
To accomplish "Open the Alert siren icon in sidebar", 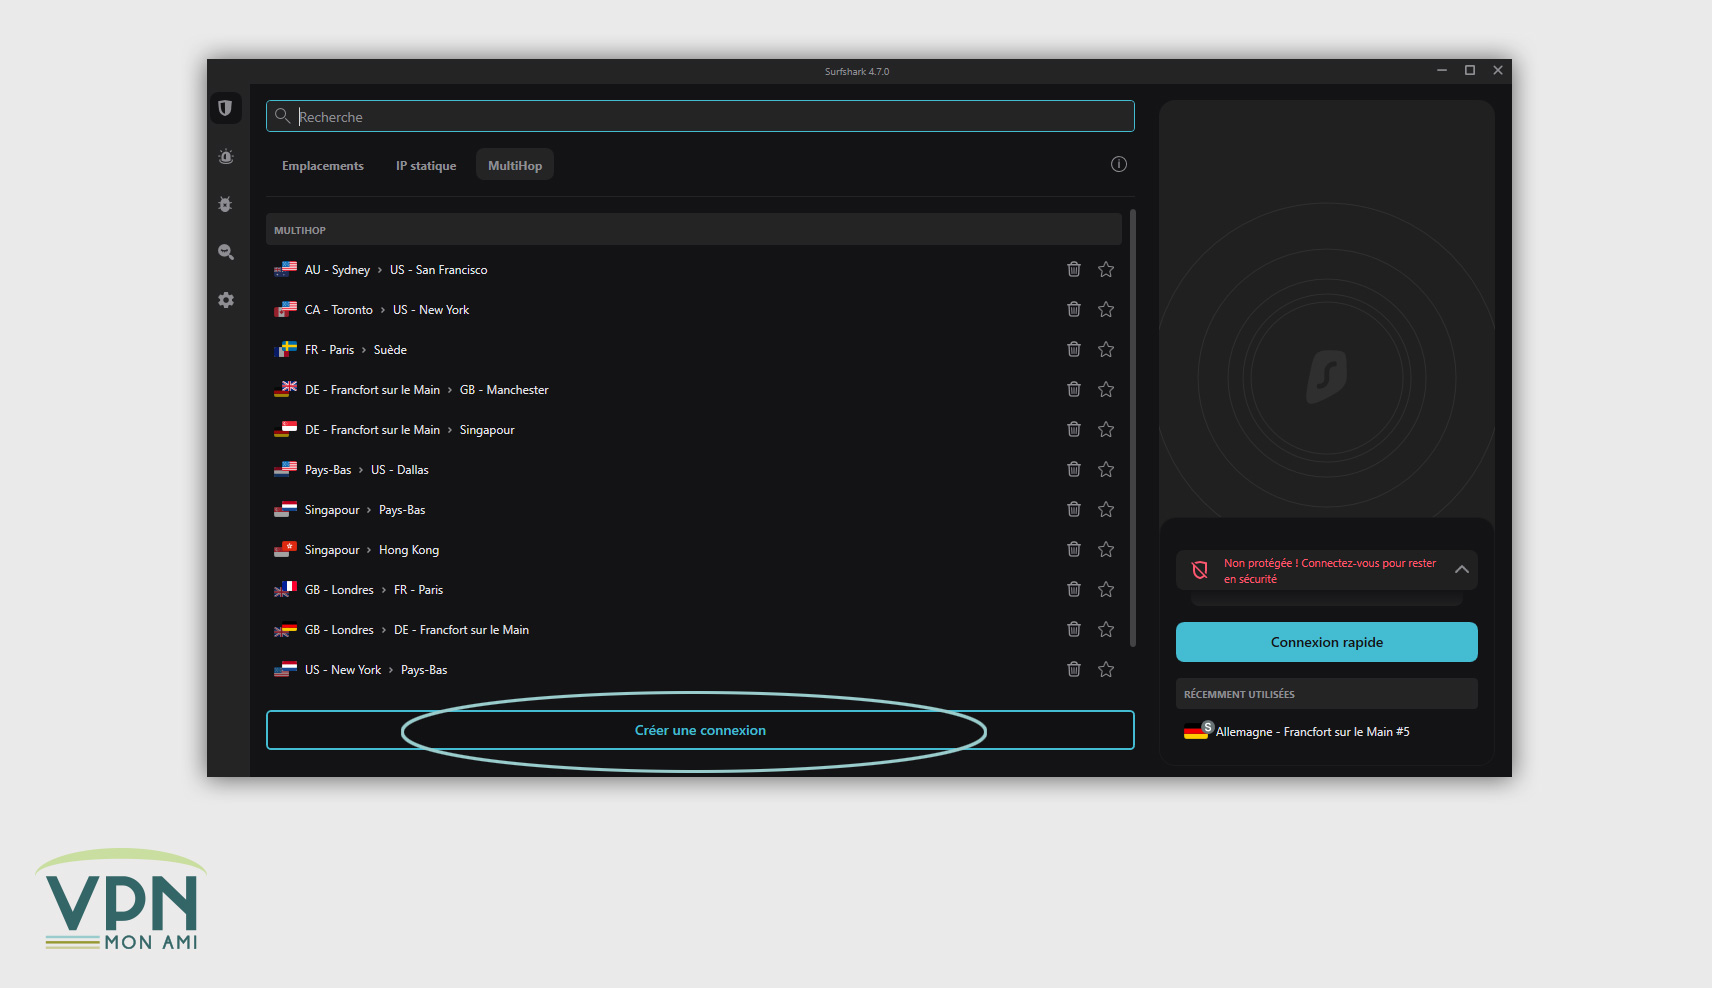I will pos(226,157).
